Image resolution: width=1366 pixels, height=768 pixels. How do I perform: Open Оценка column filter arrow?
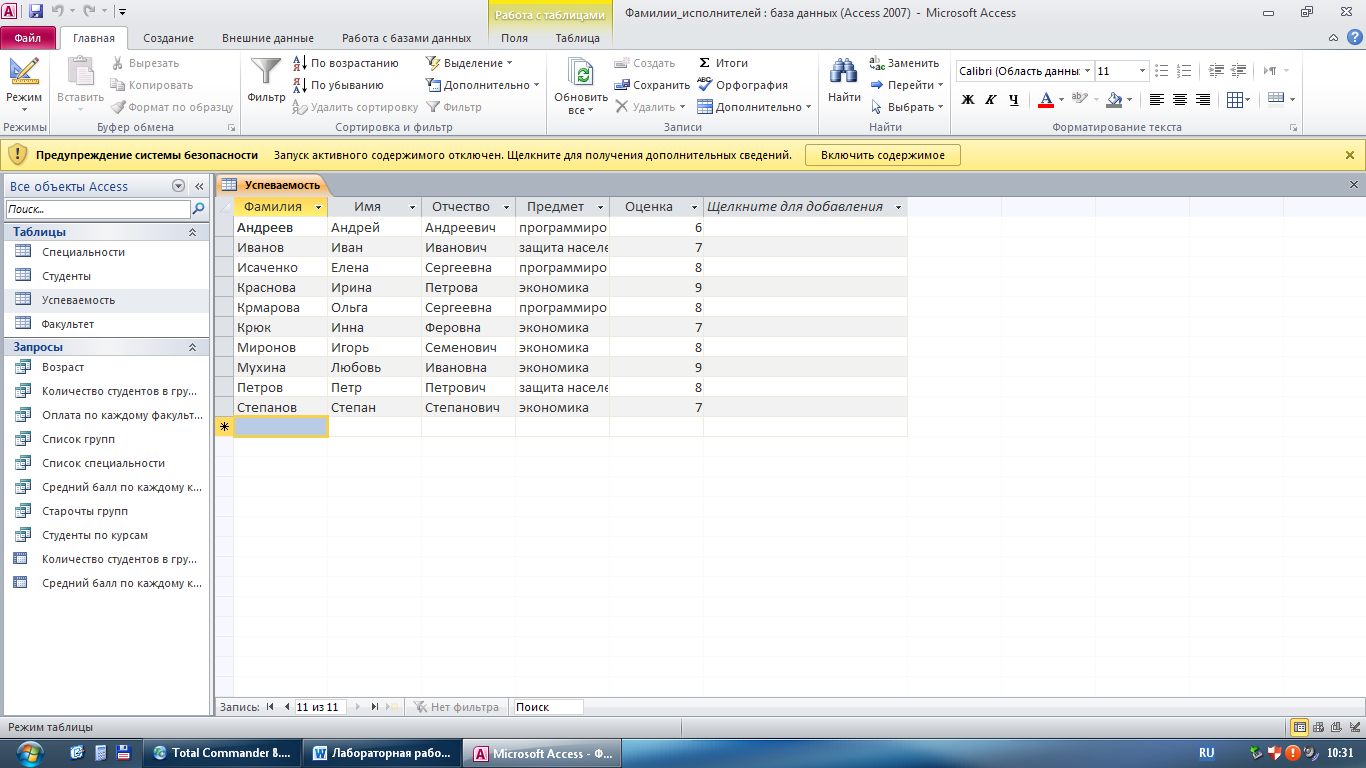tap(694, 207)
